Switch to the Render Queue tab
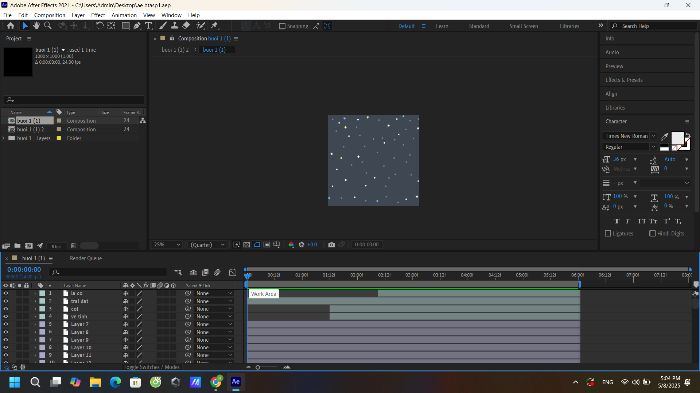The width and height of the screenshot is (700, 393). (x=86, y=258)
